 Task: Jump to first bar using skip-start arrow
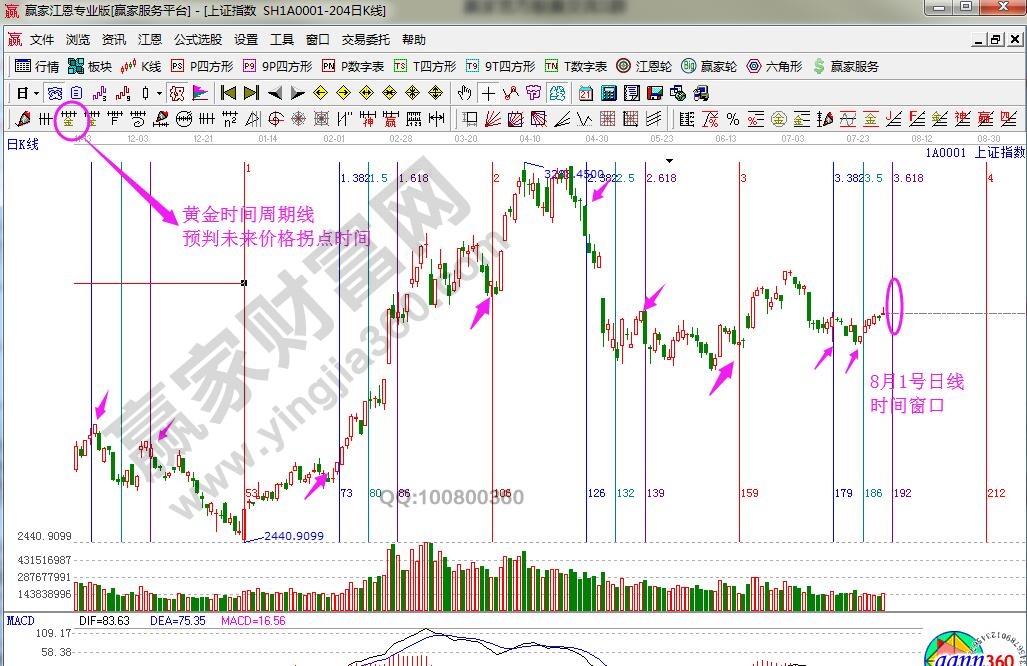point(228,94)
